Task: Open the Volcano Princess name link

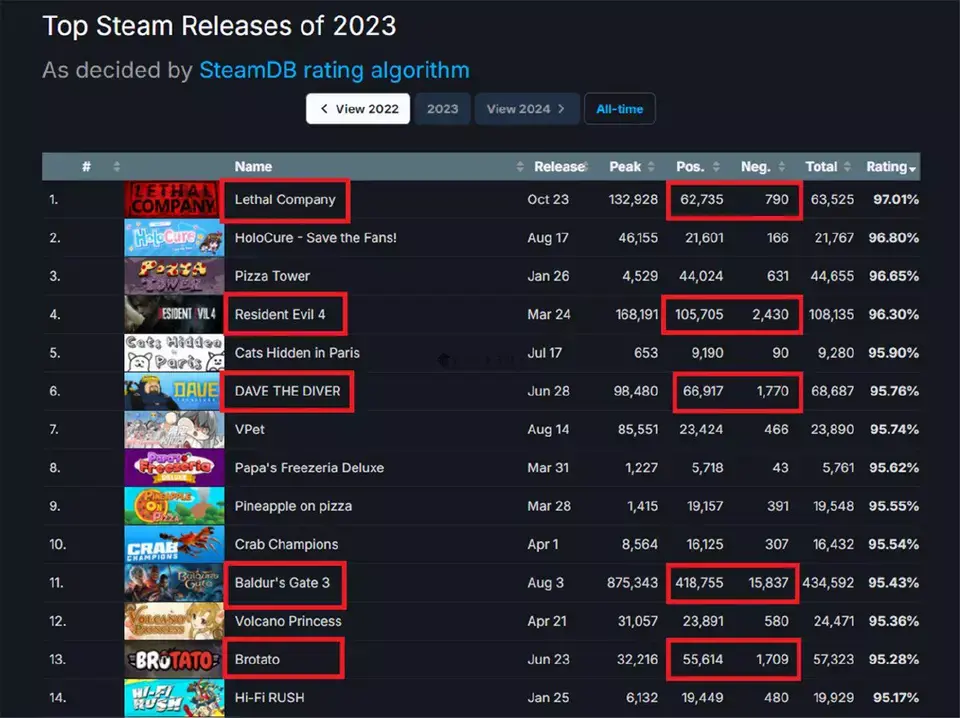Action: (288, 621)
